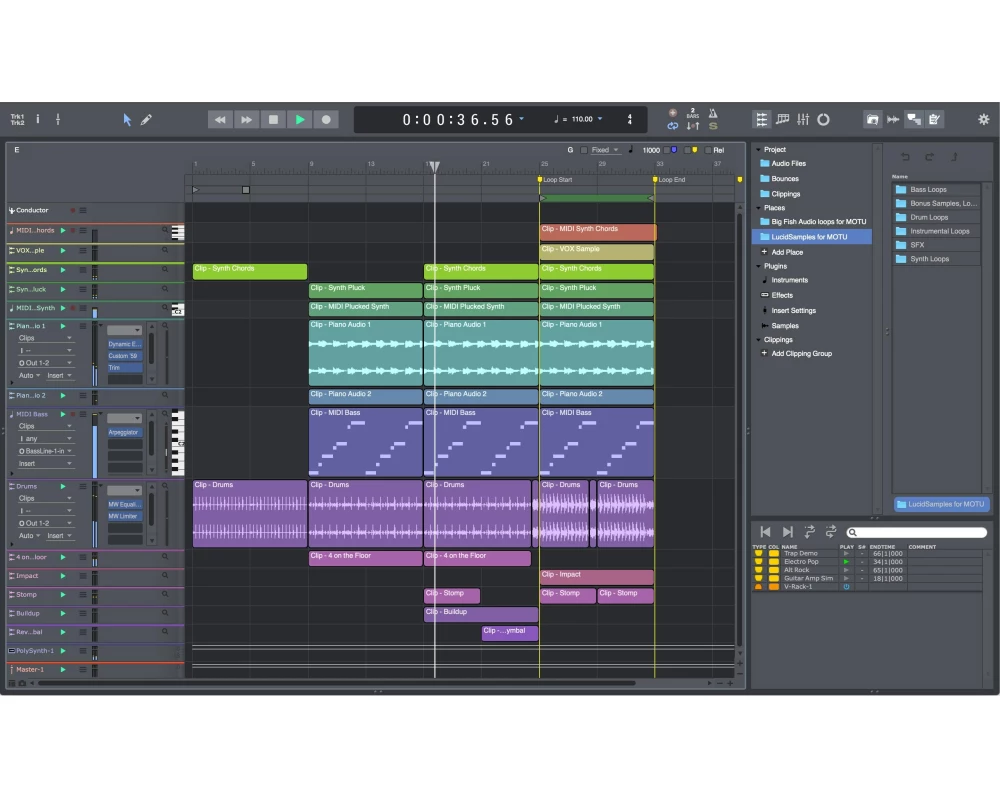Open the tempo dropdown next to 110.00
Viewport: 1000px width, 800px height.
point(600,119)
